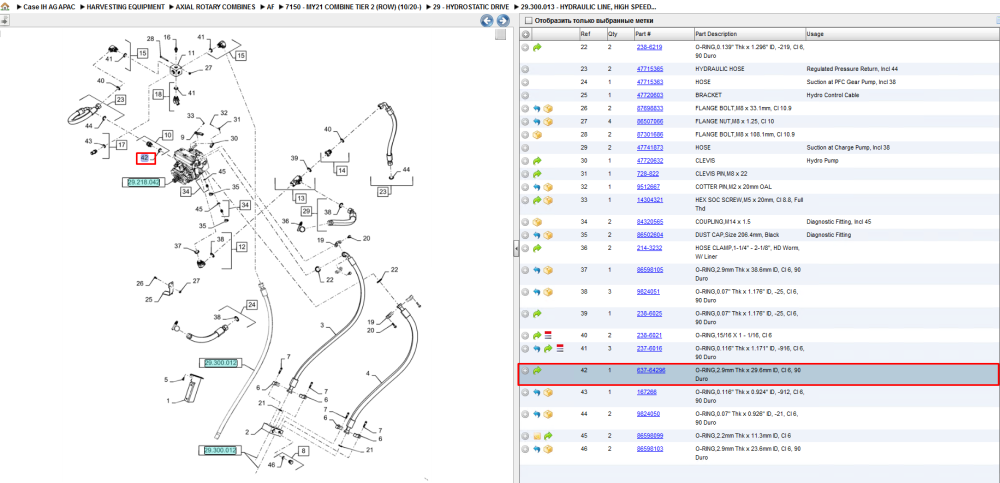Click the blue arrow icon for ref 38

[537, 292]
